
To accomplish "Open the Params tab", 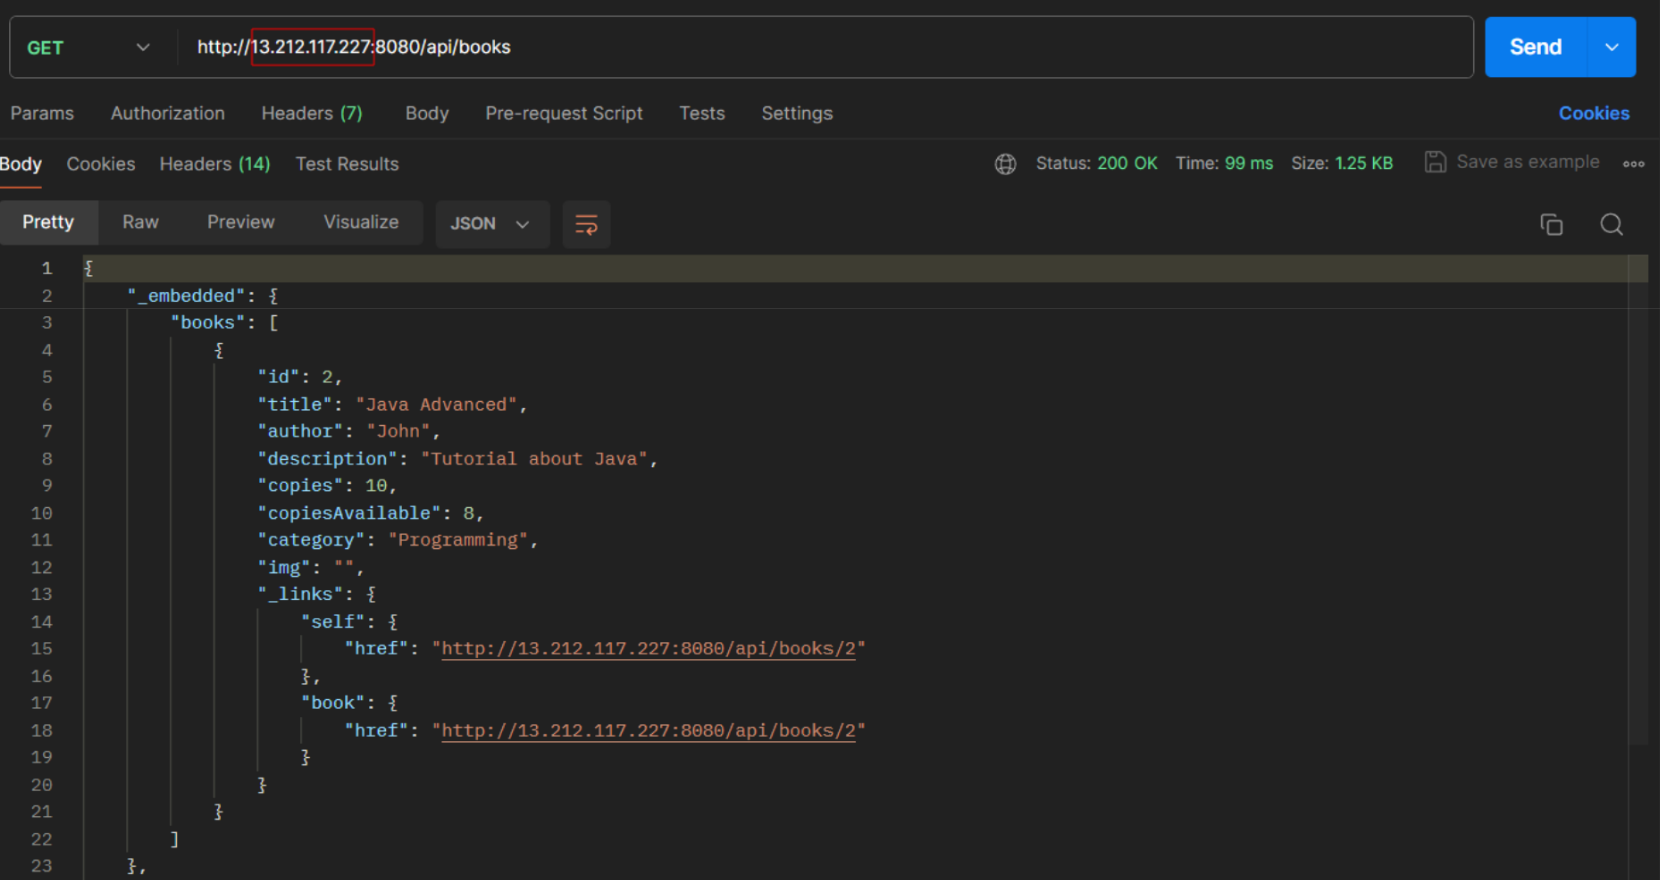I will click(x=42, y=113).
